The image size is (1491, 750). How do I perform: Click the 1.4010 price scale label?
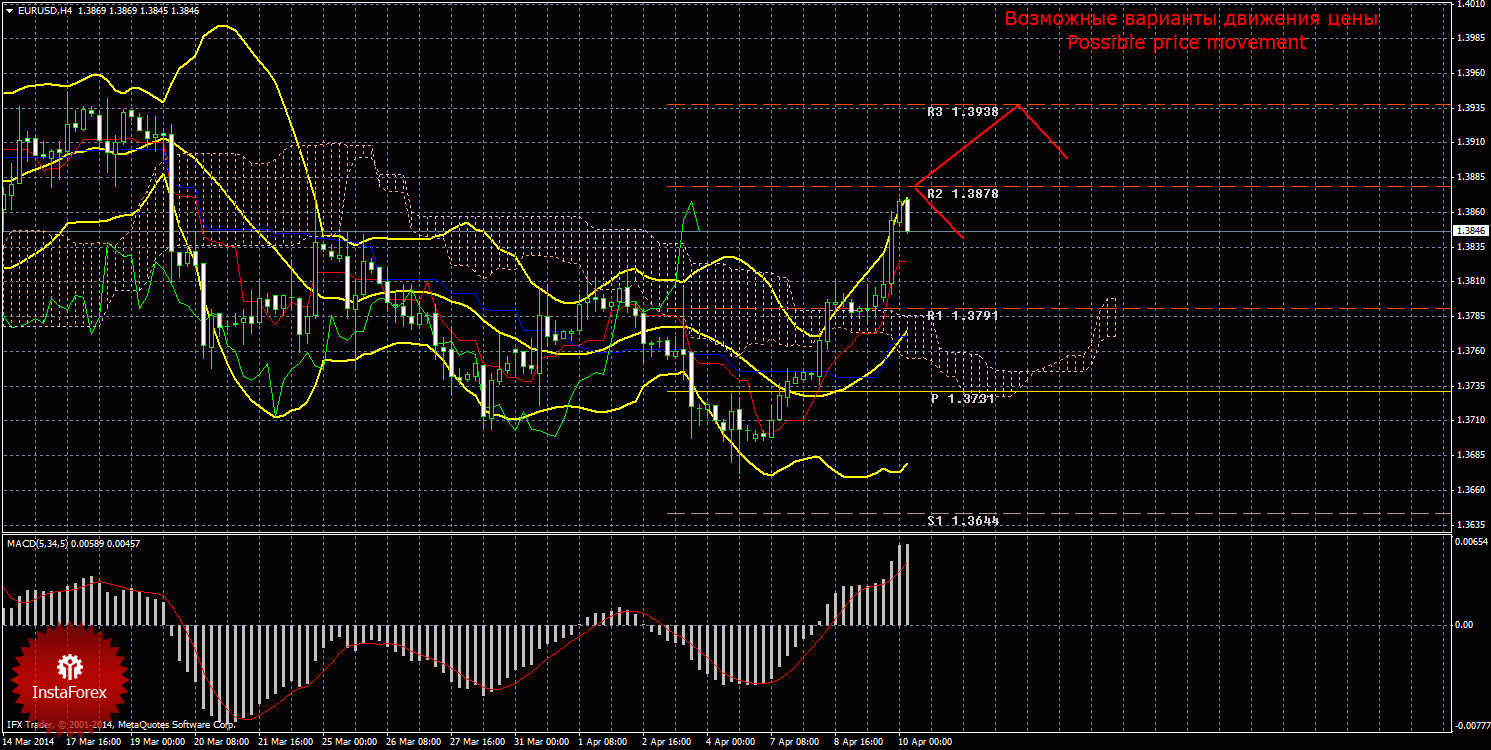click(x=1470, y=4)
